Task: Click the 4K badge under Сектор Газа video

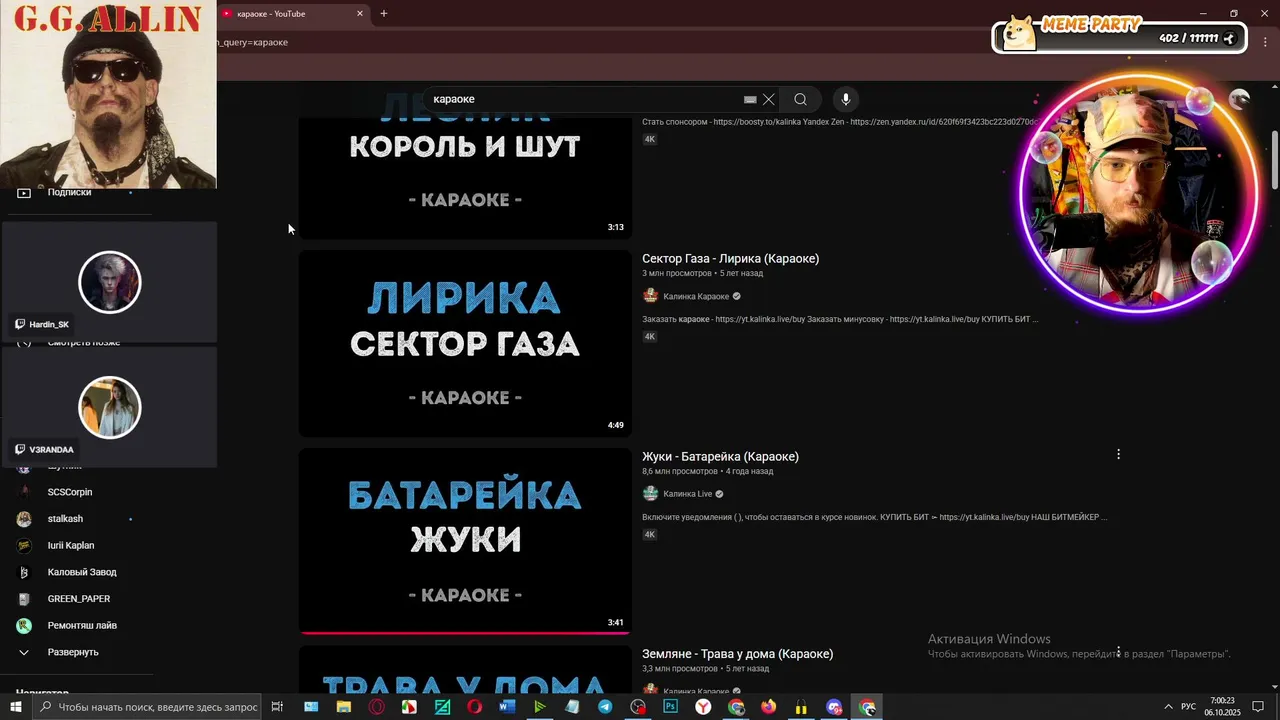Action: tap(649, 337)
